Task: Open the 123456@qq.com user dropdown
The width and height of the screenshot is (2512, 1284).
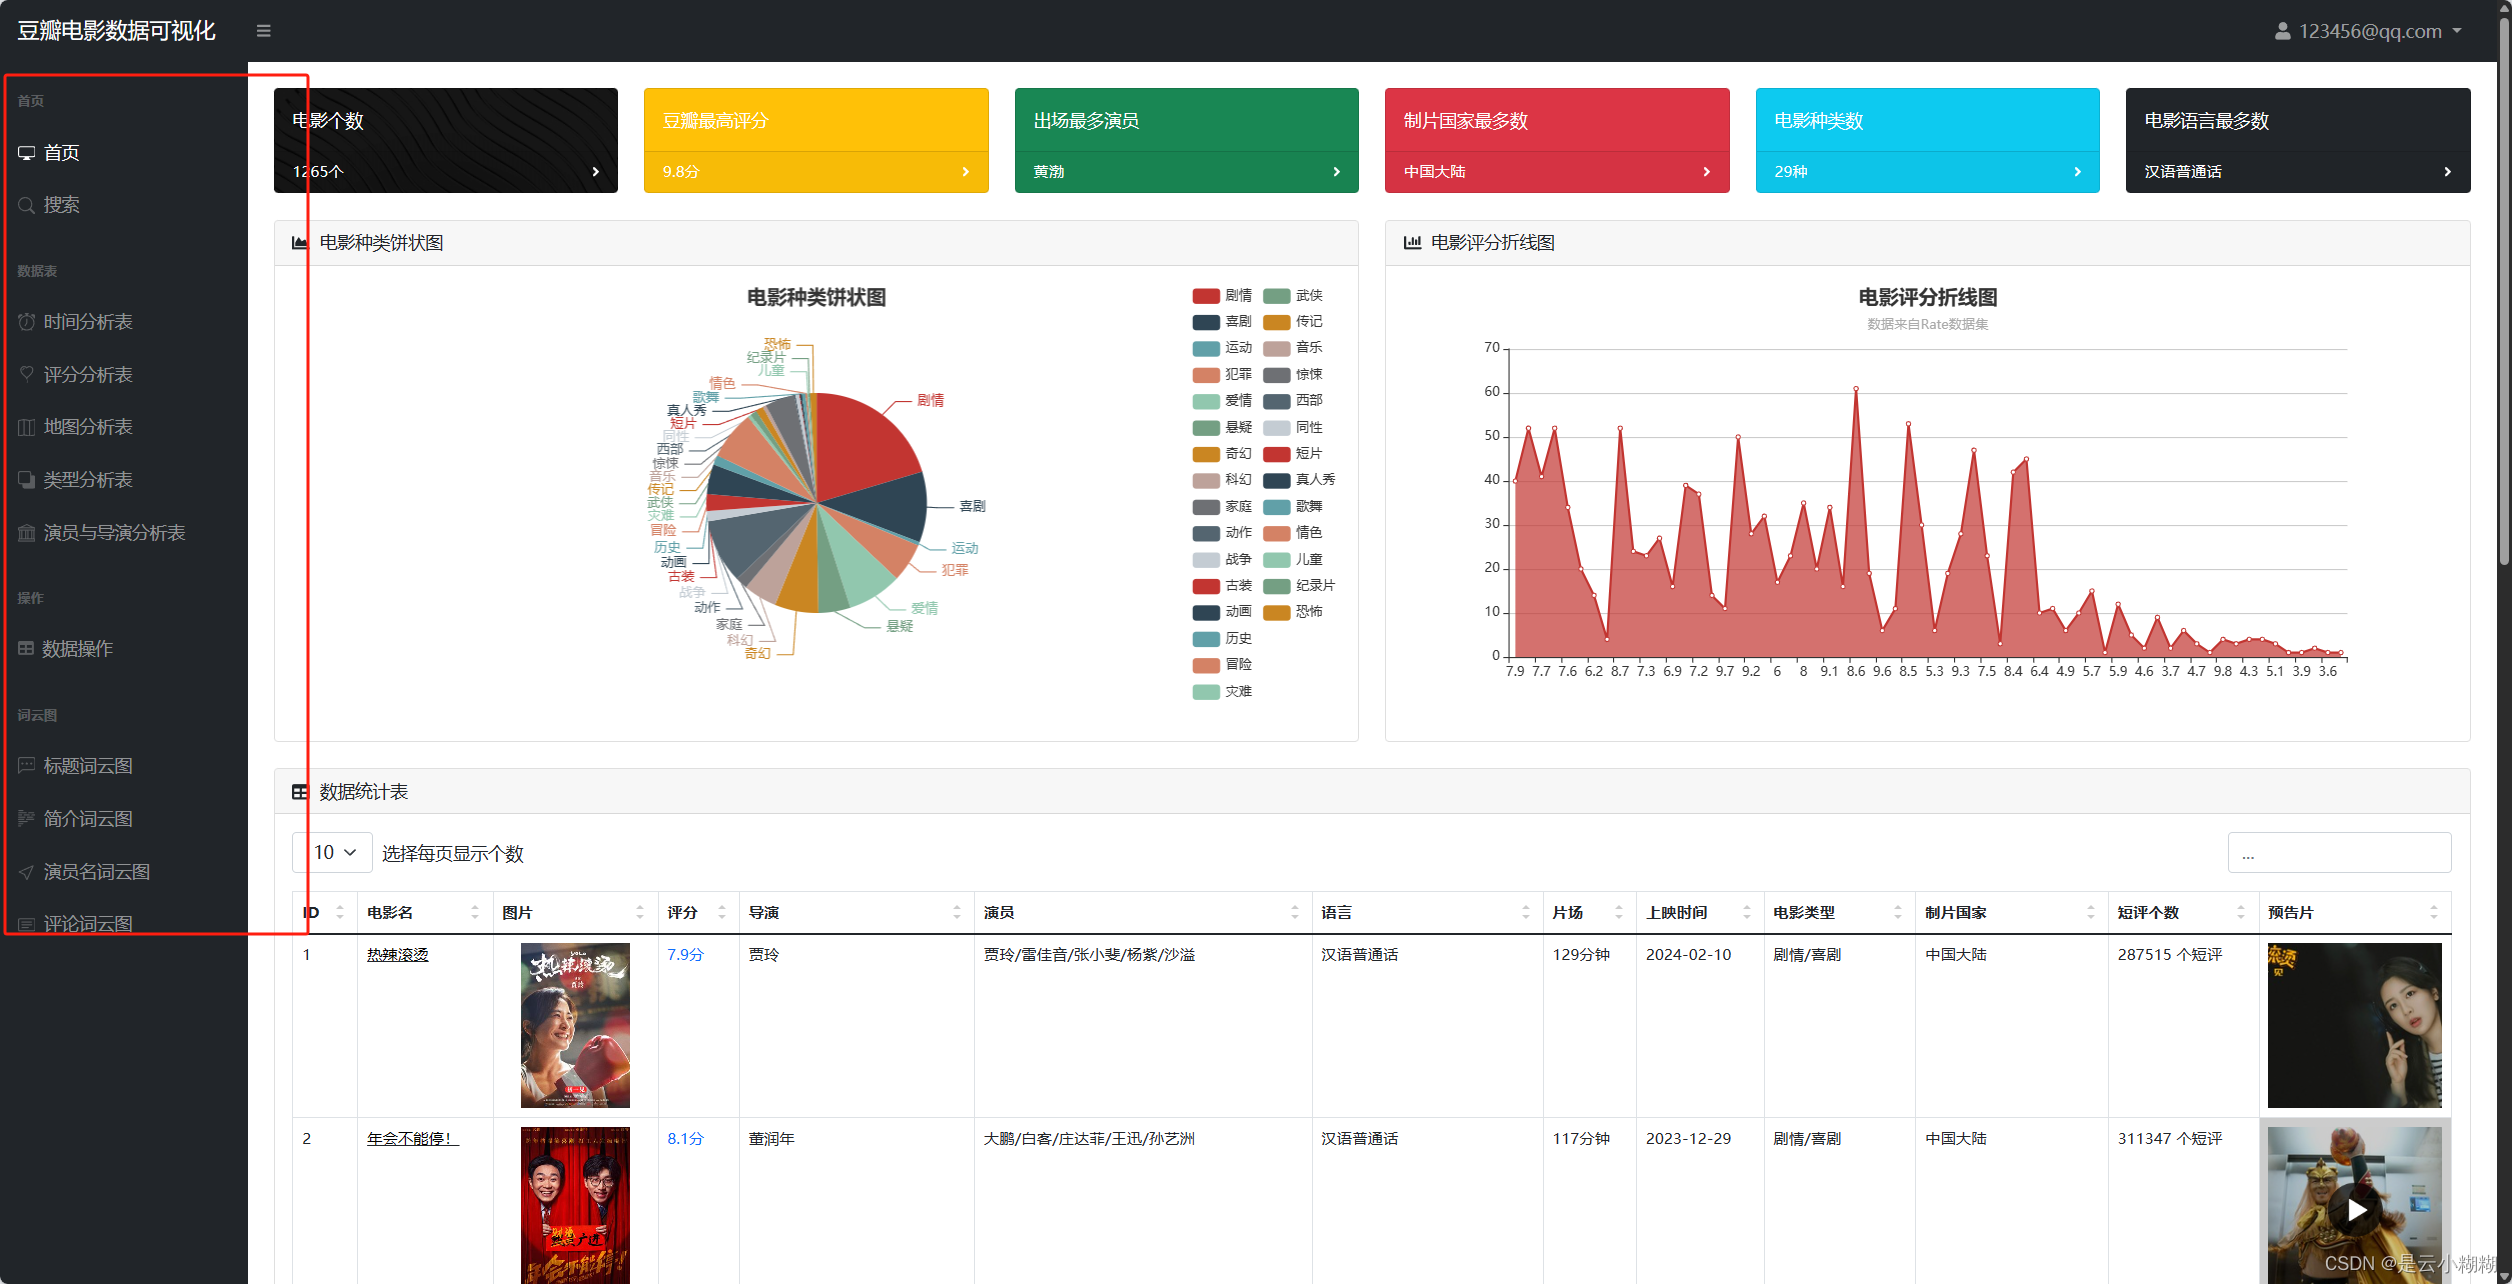Action: tap(2368, 31)
